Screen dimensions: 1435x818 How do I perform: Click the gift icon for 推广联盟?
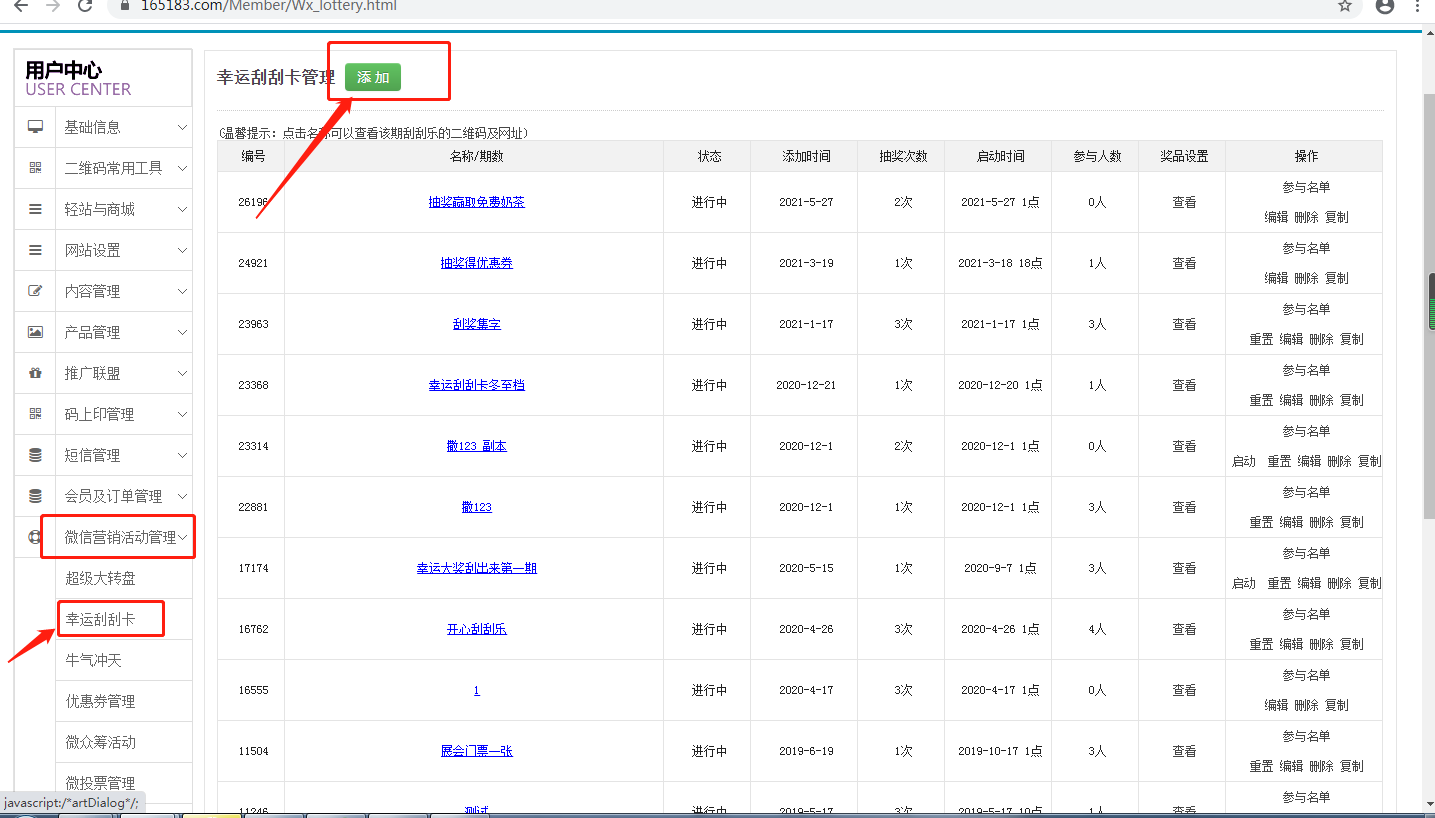(x=35, y=373)
